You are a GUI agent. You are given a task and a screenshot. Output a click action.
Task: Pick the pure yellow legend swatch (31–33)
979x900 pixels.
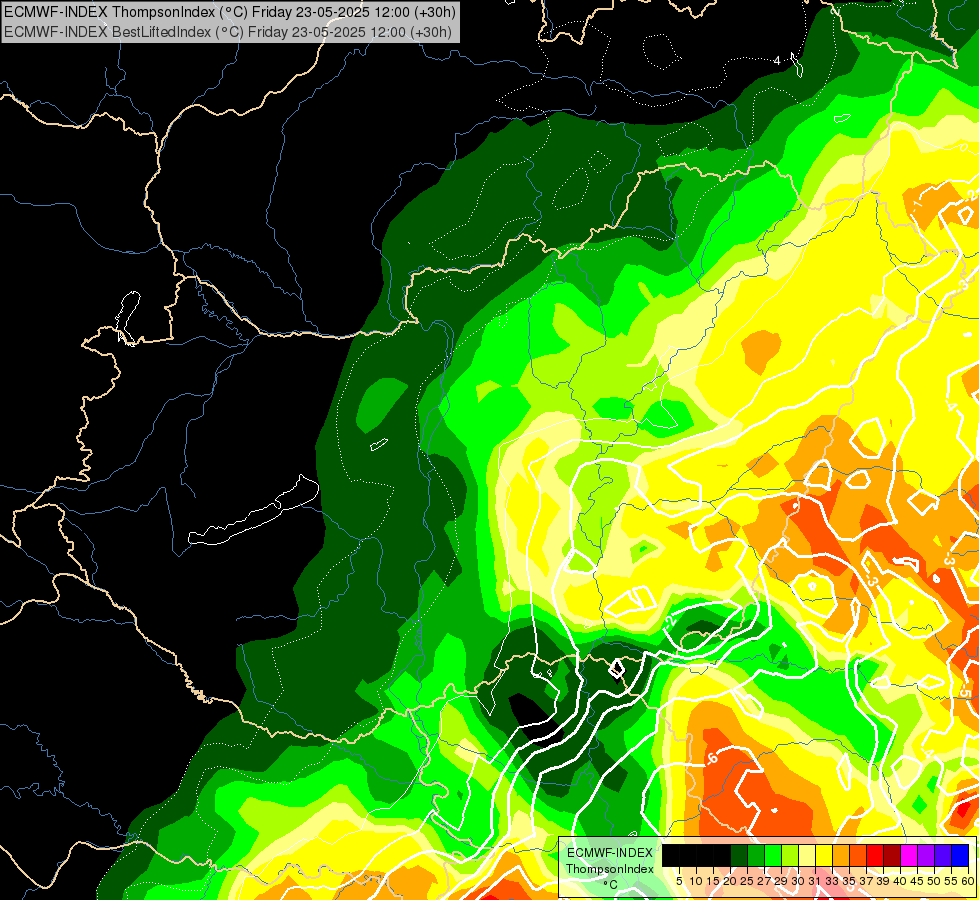click(824, 855)
